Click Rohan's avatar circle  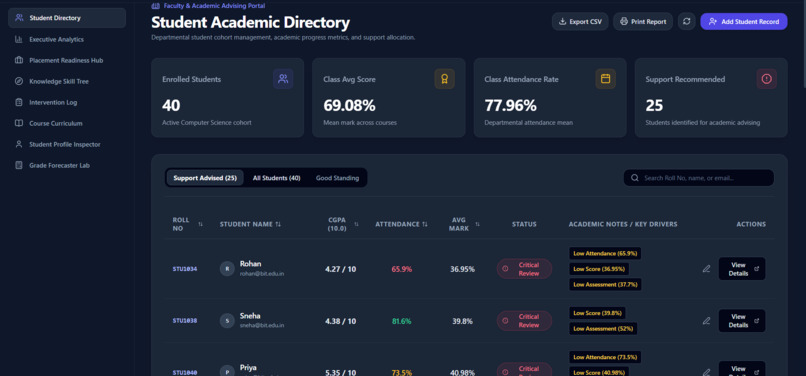click(227, 268)
